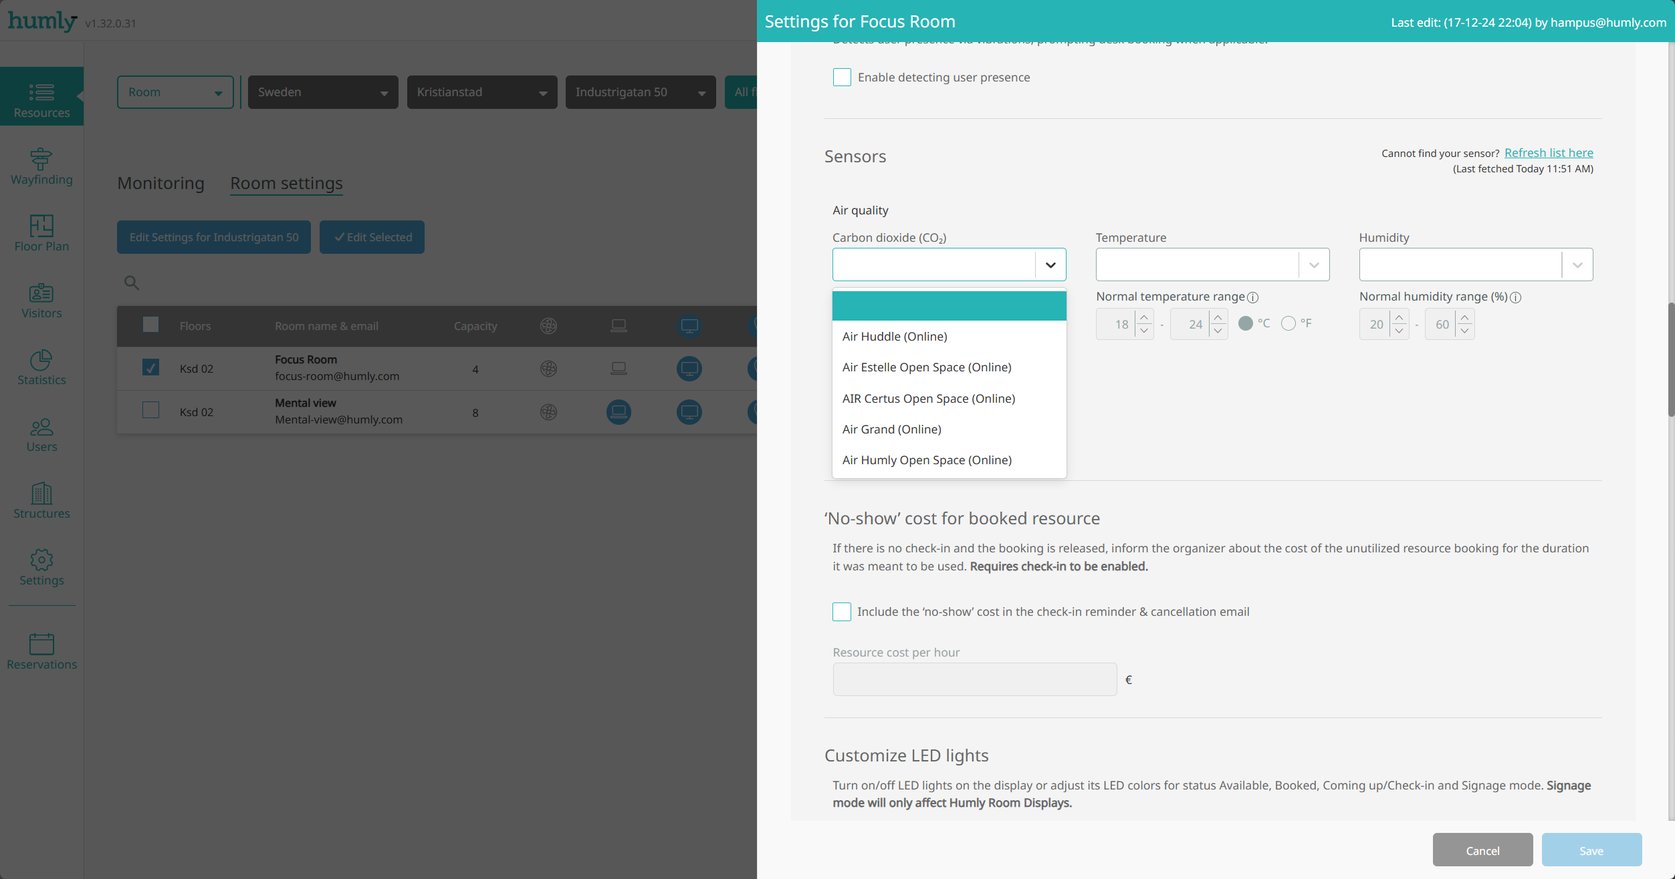View Statistics from the sidebar
Screen dimensions: 1675x879
tap(42, 367)
